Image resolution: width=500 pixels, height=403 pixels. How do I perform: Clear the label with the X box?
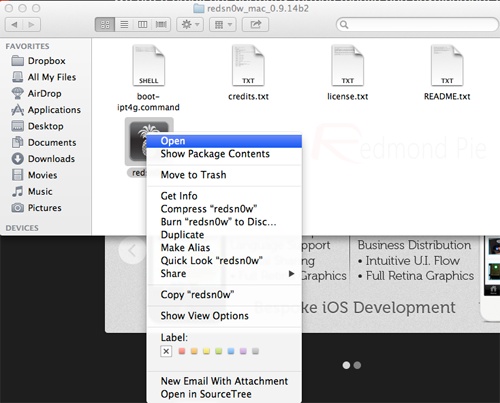166,351
